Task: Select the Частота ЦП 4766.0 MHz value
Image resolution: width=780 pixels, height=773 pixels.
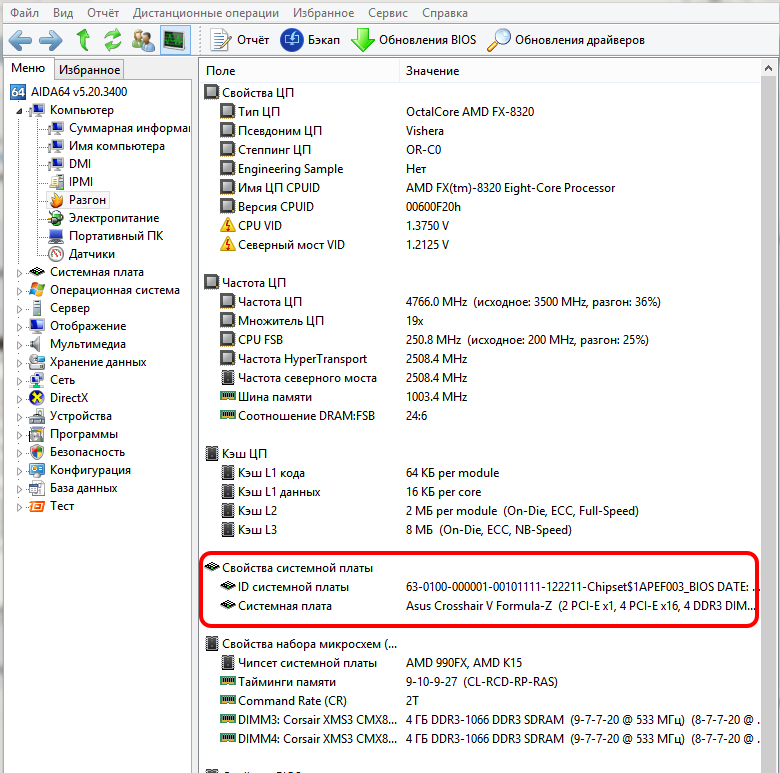Action: pyautogui.click(x=533, y=302)
